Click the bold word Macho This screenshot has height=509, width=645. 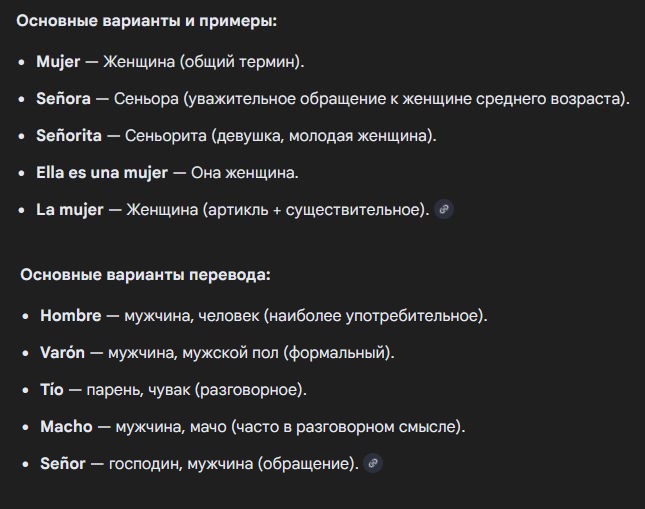(x=66, y=427)
